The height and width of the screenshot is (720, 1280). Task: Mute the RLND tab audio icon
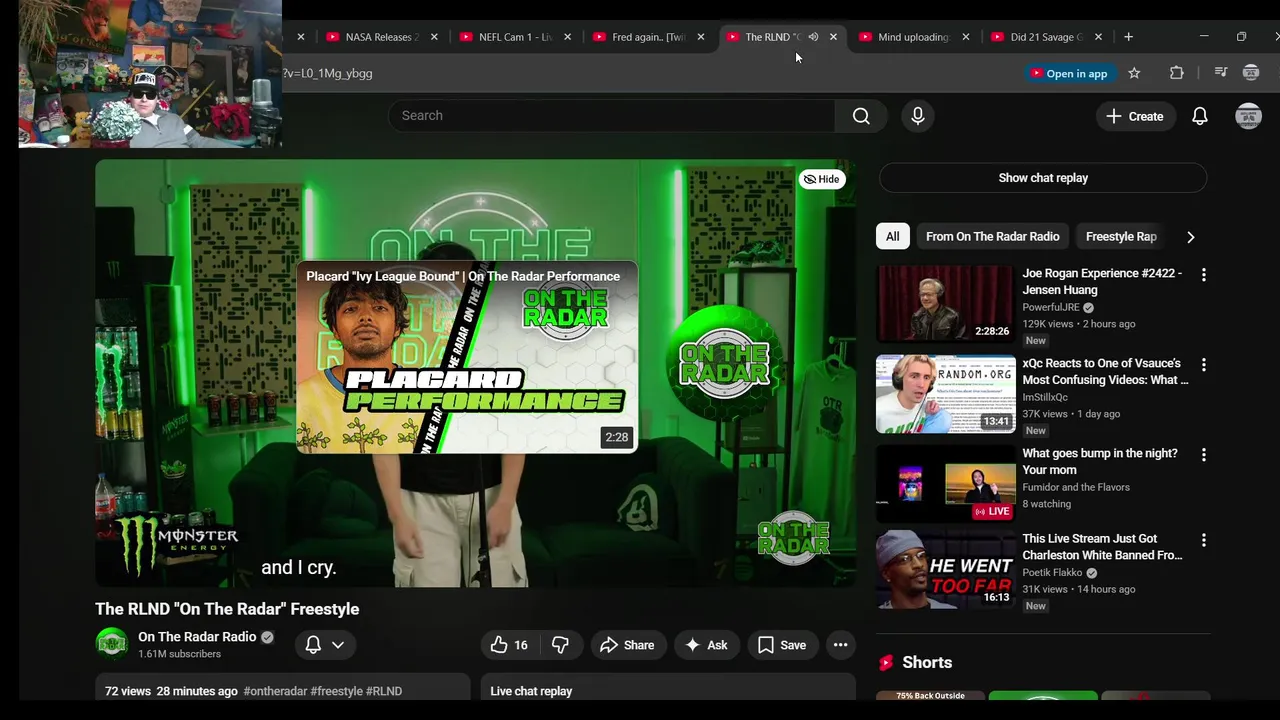click(813, 37)
